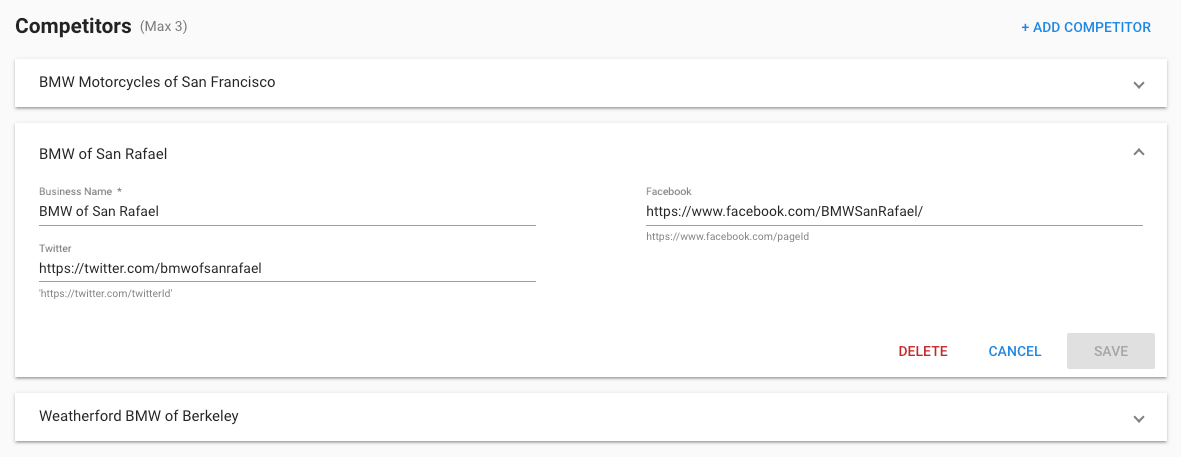The image size is (1181, 457).
Task: Focus the Business Name input field
Action: click(x=287, y=212)
